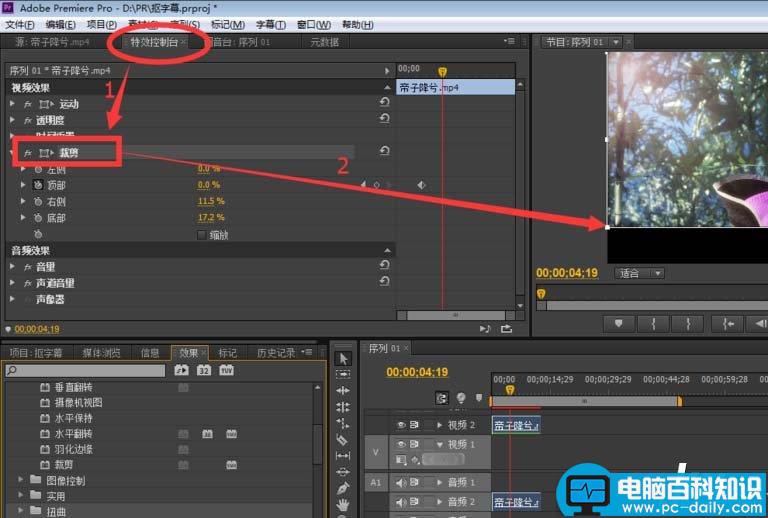Click the 11.5 % 右侧 crop value
The image size is (768, 518).
coord(211,201)
